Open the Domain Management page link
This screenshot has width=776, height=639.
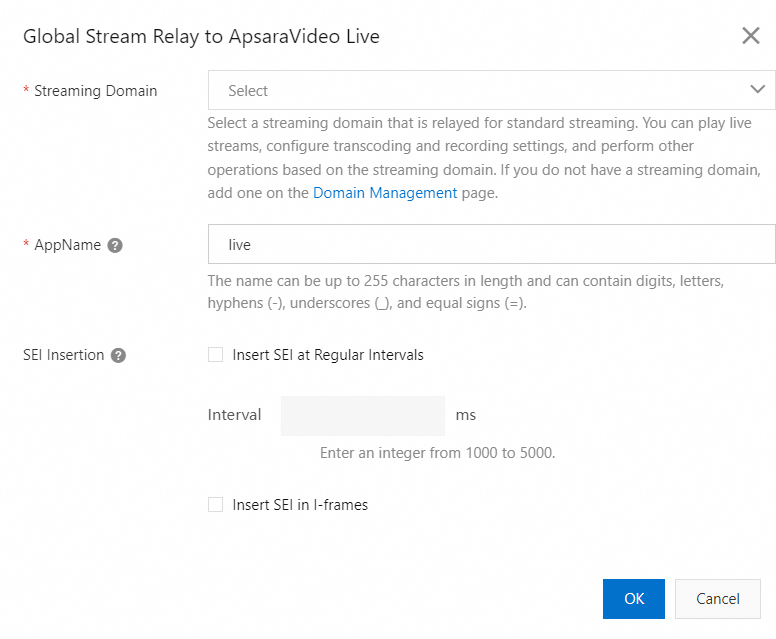pos(385,193)
